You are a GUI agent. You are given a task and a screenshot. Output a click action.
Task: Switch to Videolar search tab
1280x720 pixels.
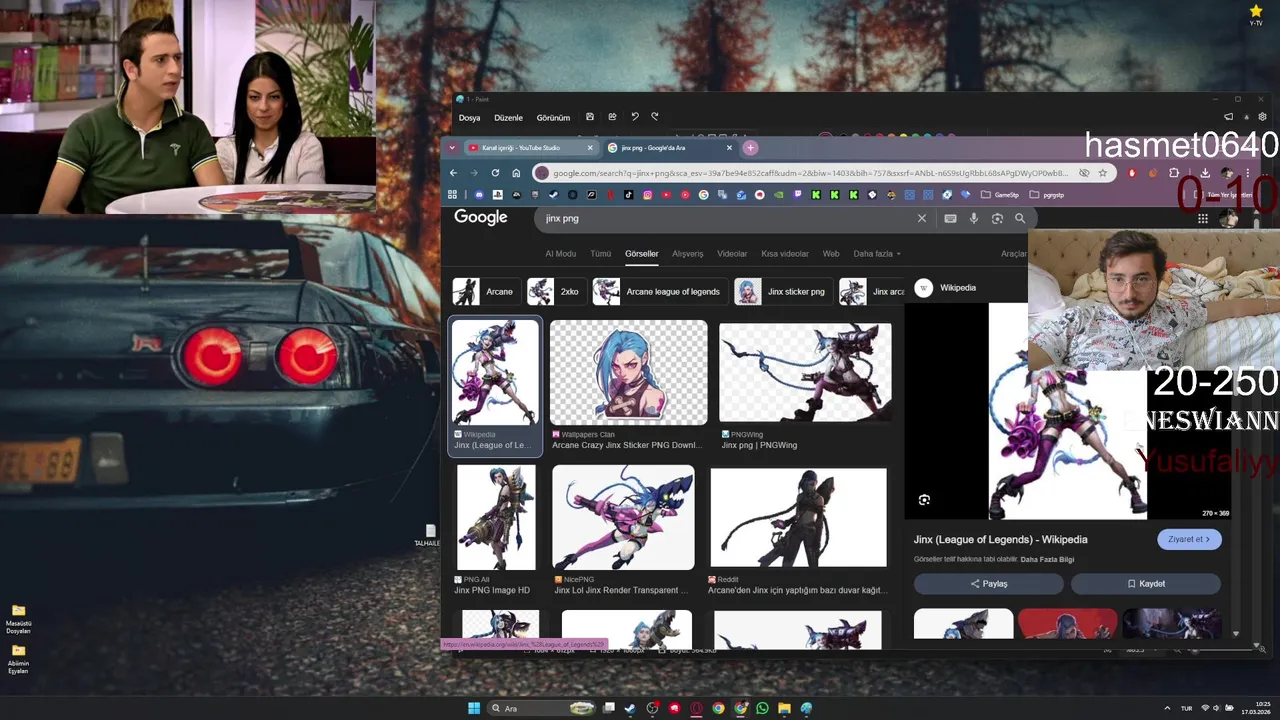point(732,254)
